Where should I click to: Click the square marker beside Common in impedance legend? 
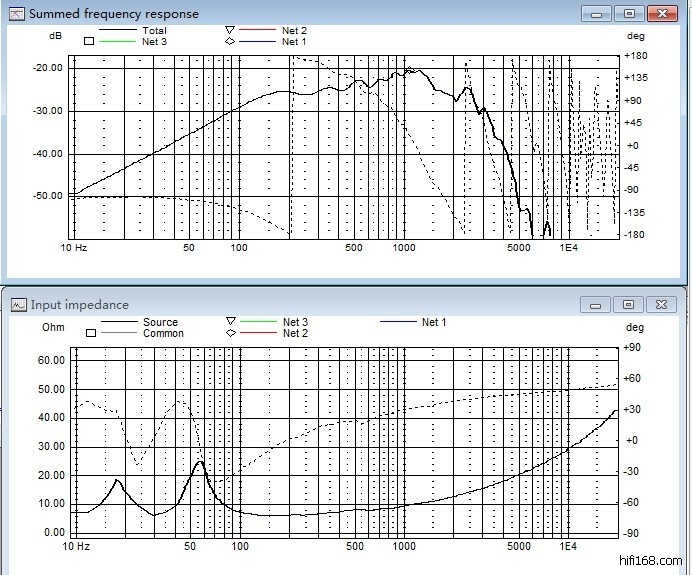point(89,333)
